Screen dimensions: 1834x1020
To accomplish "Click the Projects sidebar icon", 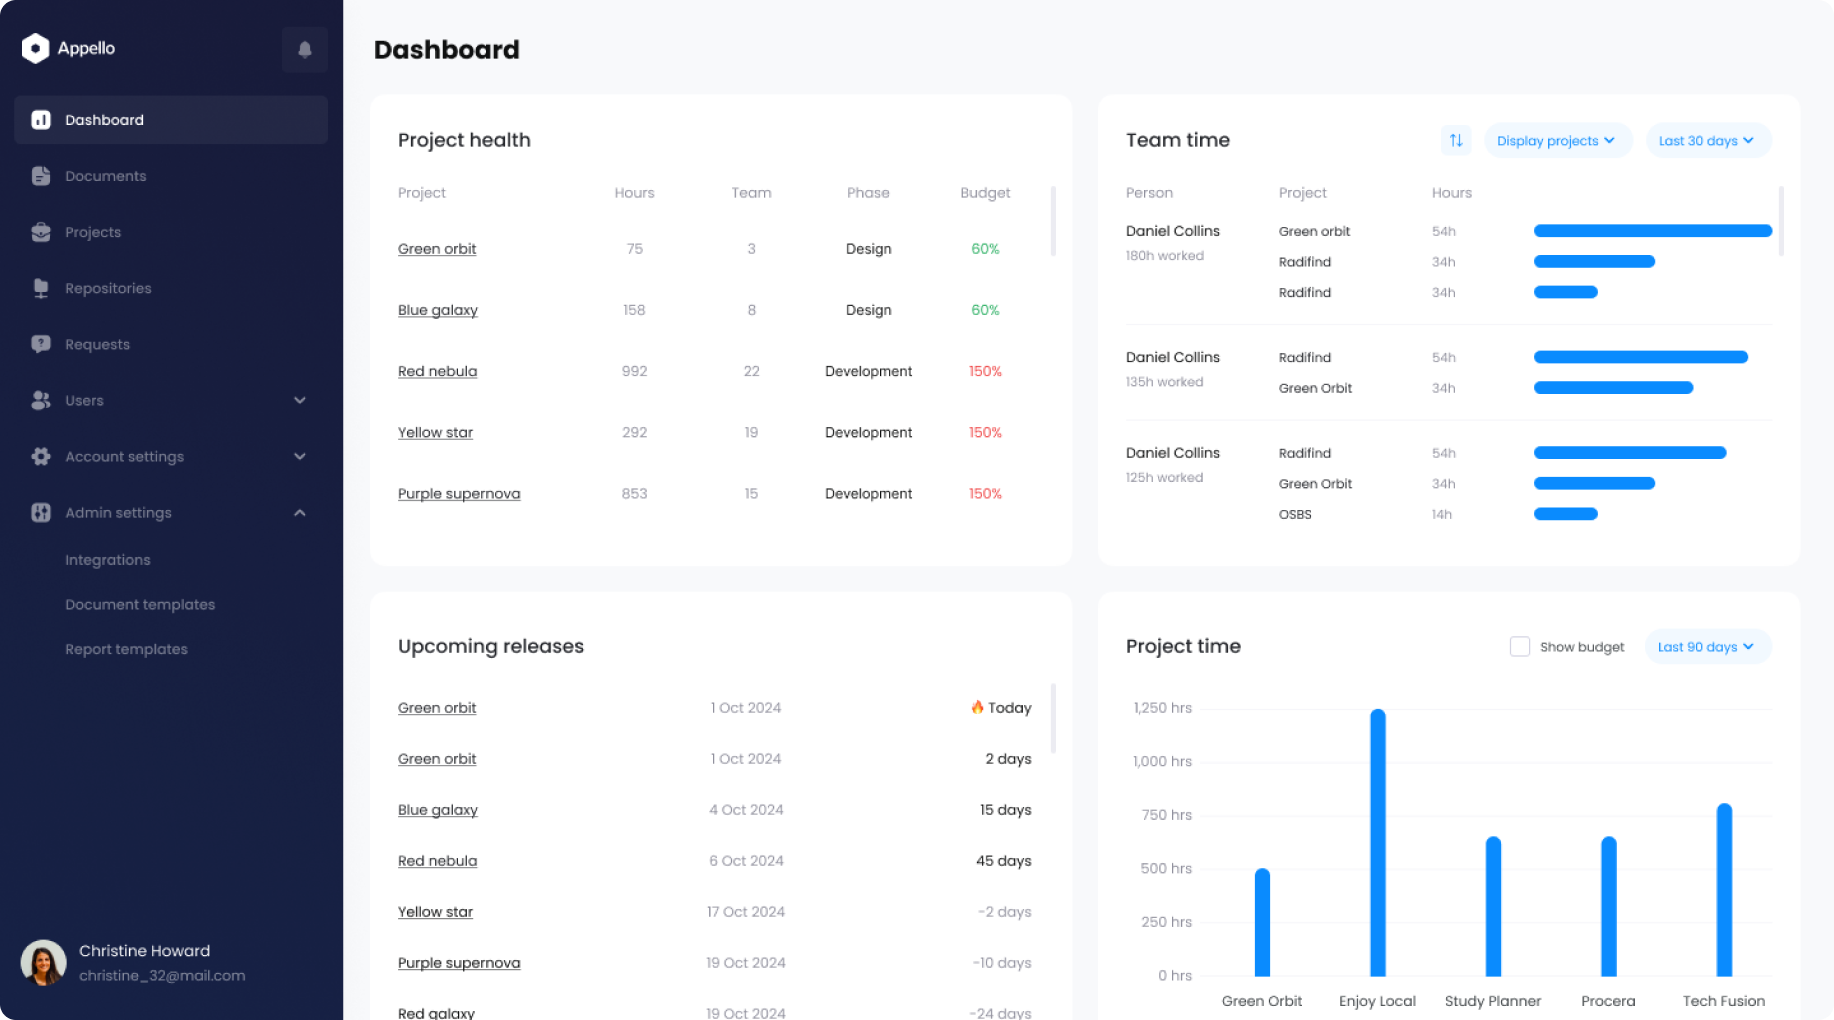I will (41, 232).
